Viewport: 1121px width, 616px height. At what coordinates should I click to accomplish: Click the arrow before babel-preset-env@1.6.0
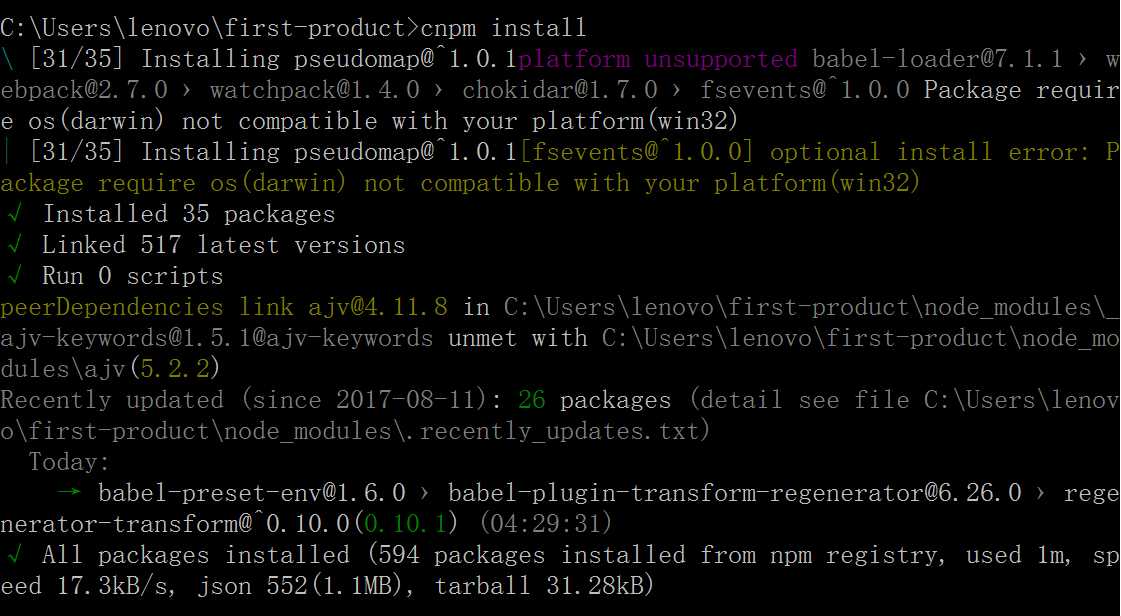click(69, 493)
